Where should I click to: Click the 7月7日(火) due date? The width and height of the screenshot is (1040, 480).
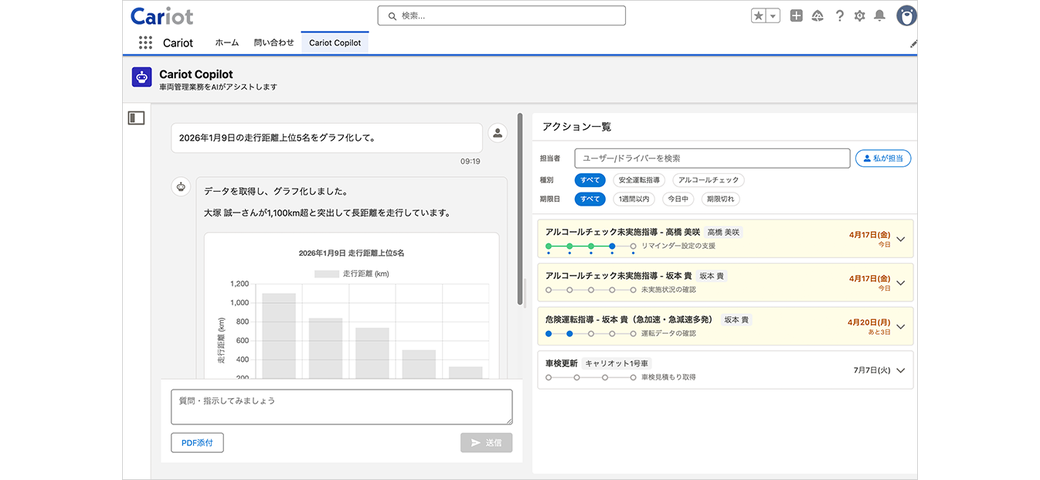click(x=872, y=371)
